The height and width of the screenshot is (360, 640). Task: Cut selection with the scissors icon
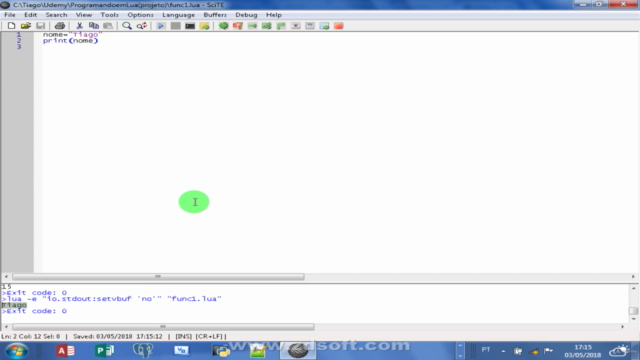(x=79, y=26)
